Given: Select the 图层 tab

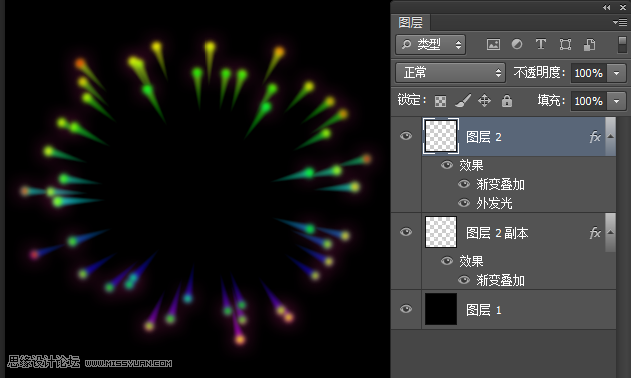Looking at the screenshot, I should pos(410,23).
